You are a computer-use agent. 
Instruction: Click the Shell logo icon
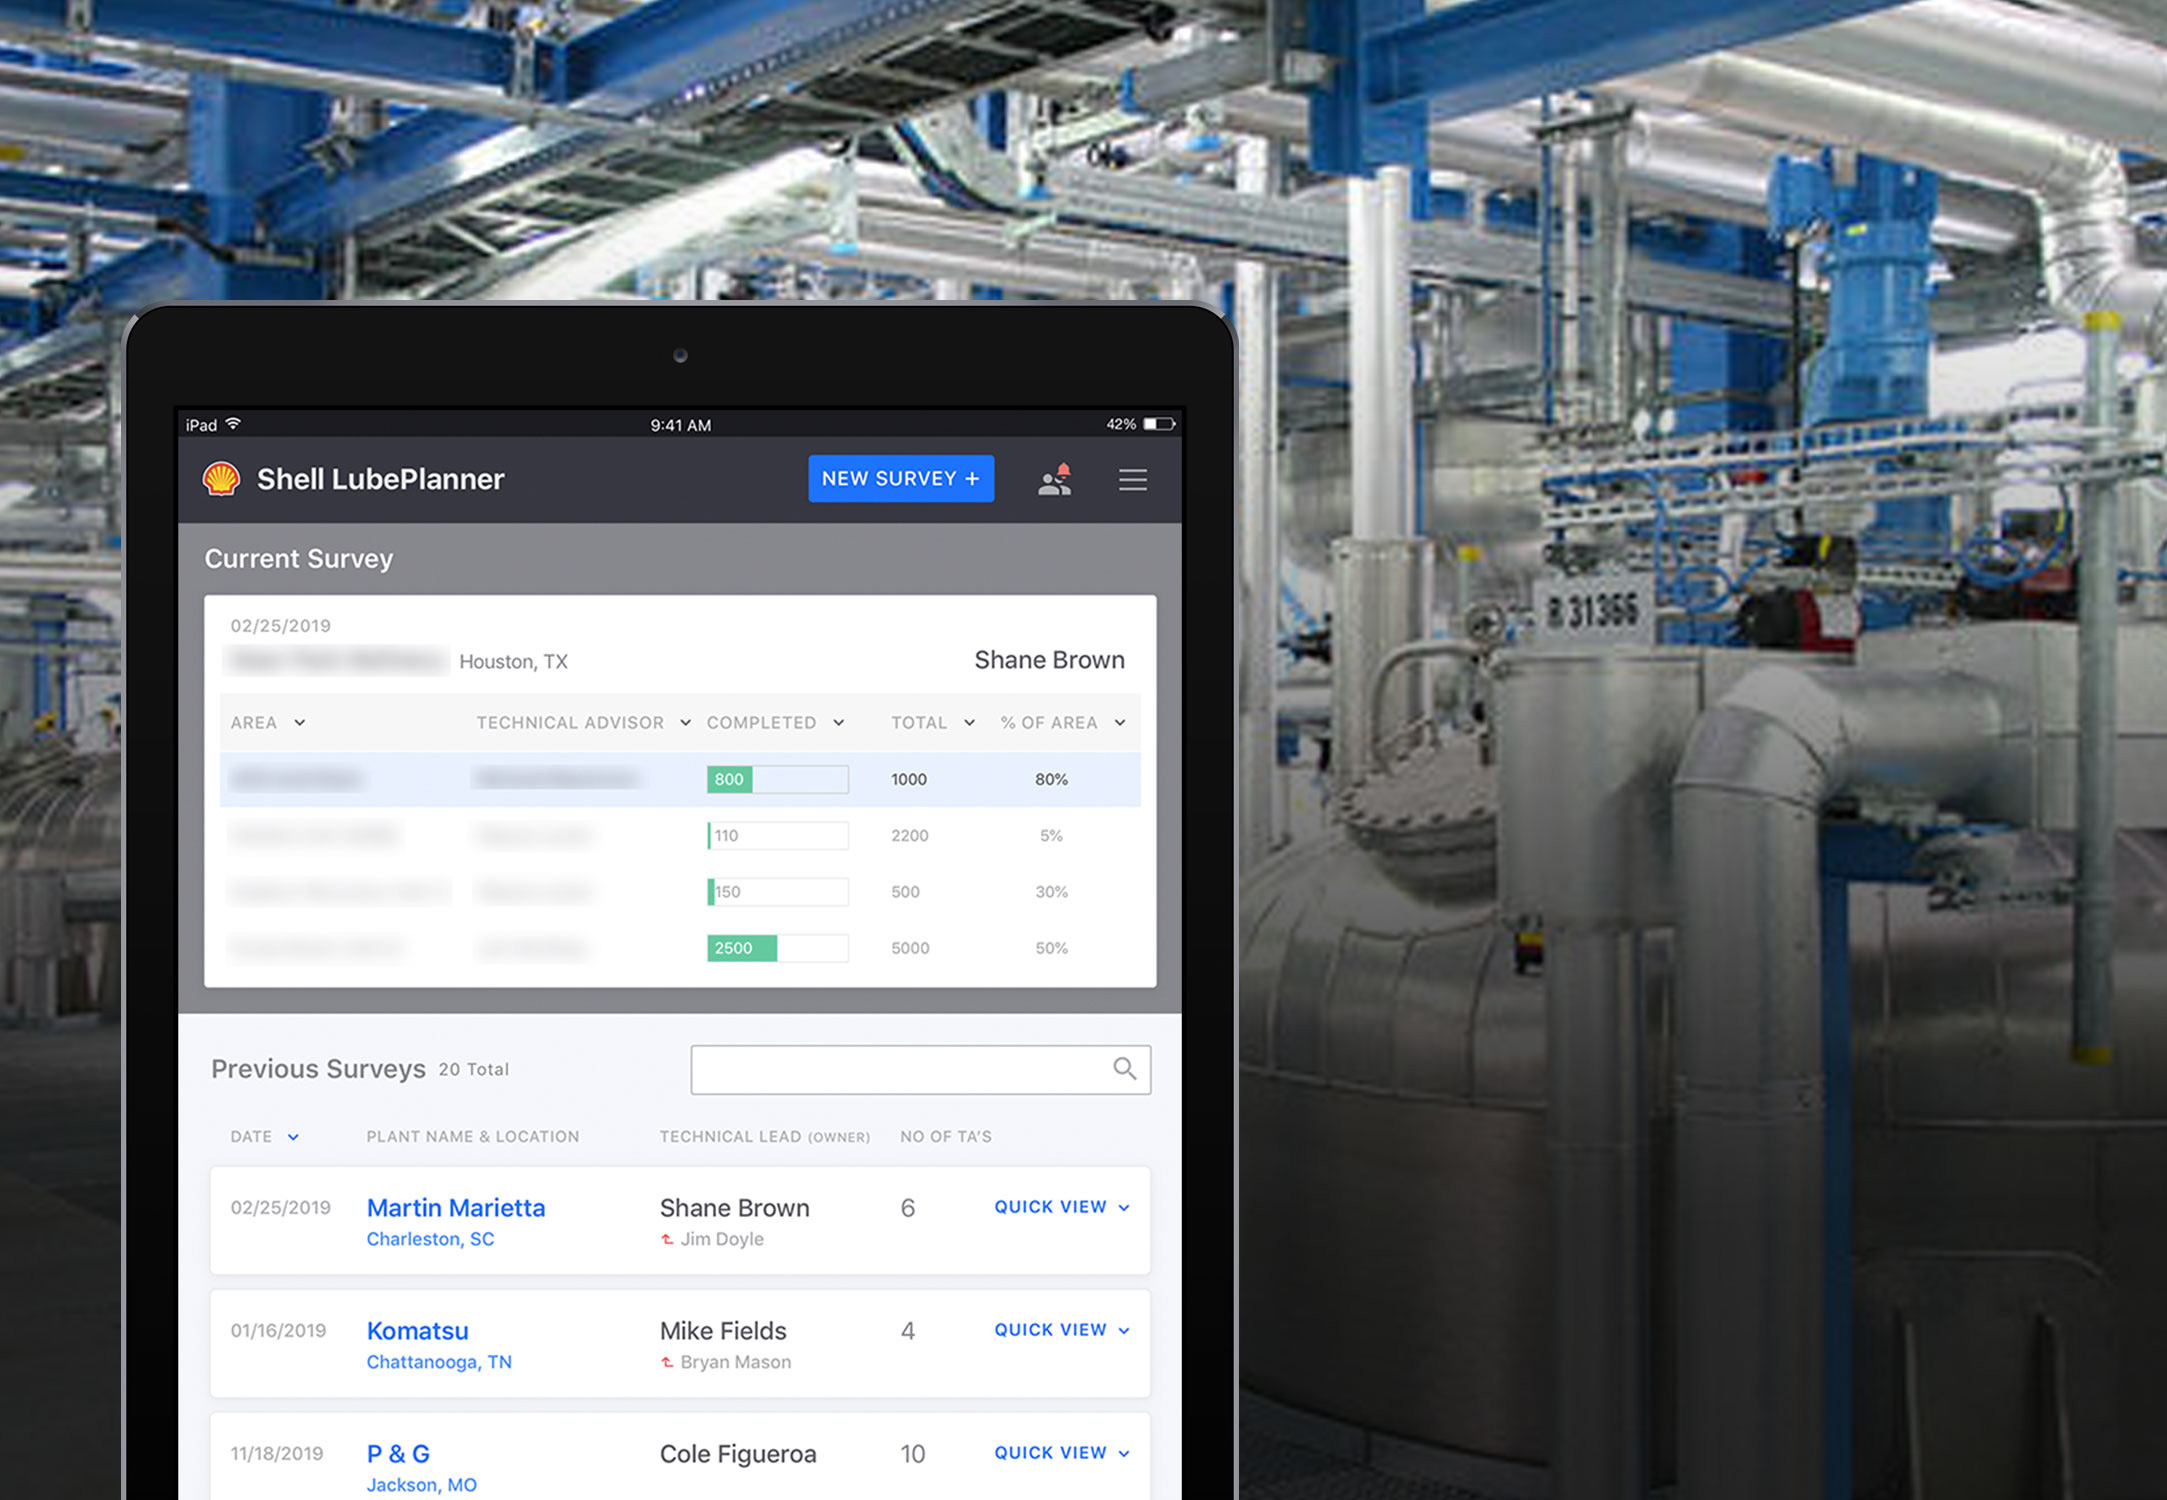(221, 479)
